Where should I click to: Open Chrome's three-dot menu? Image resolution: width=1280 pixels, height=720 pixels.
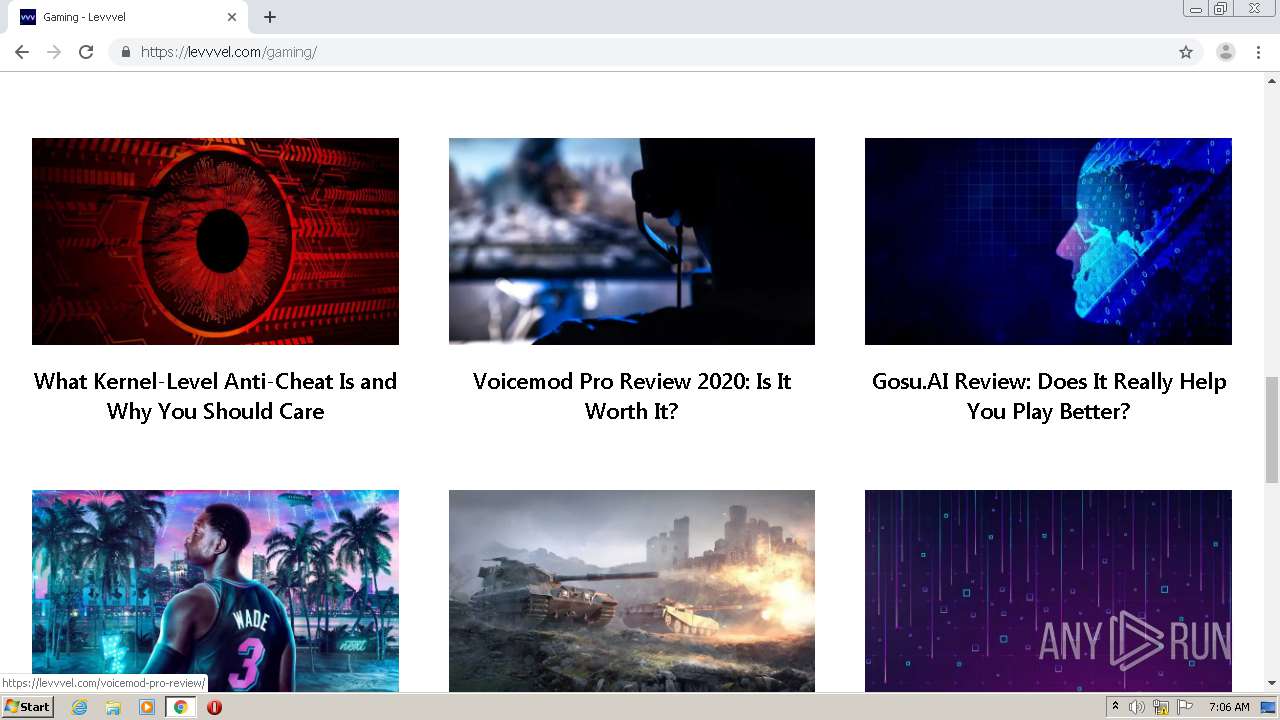click(x=1259, y=52)
